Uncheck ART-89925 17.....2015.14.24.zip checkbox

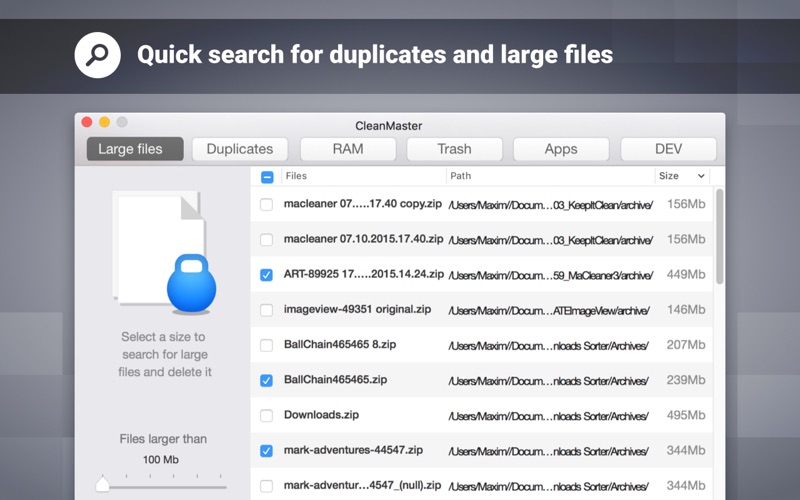point(266,275)
